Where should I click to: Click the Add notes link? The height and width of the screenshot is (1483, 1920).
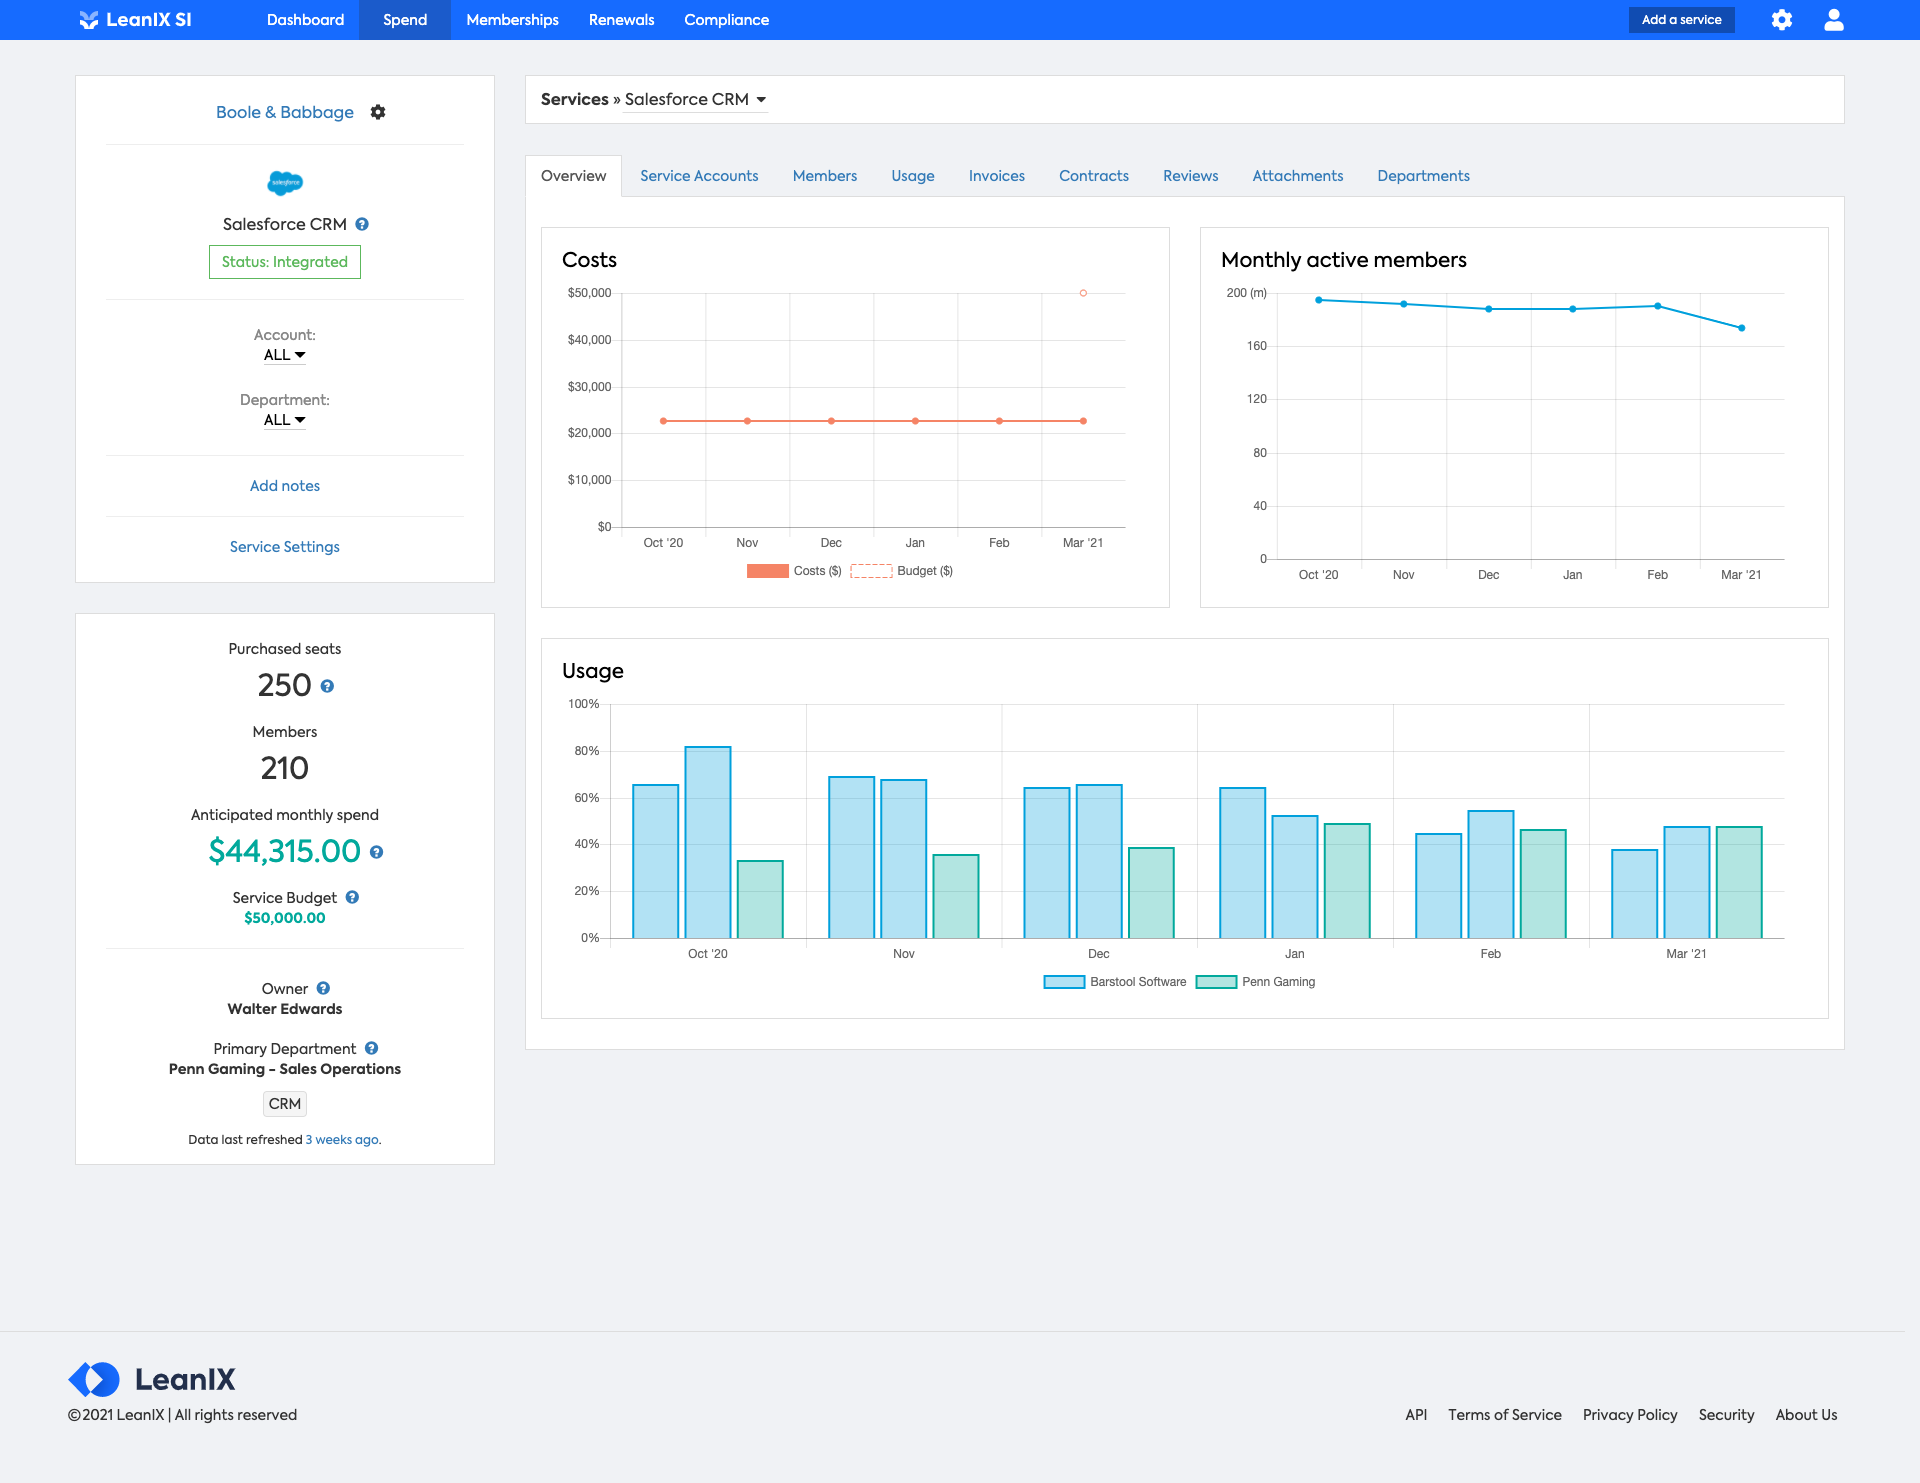pyautogui.click(x=285, y=486)
